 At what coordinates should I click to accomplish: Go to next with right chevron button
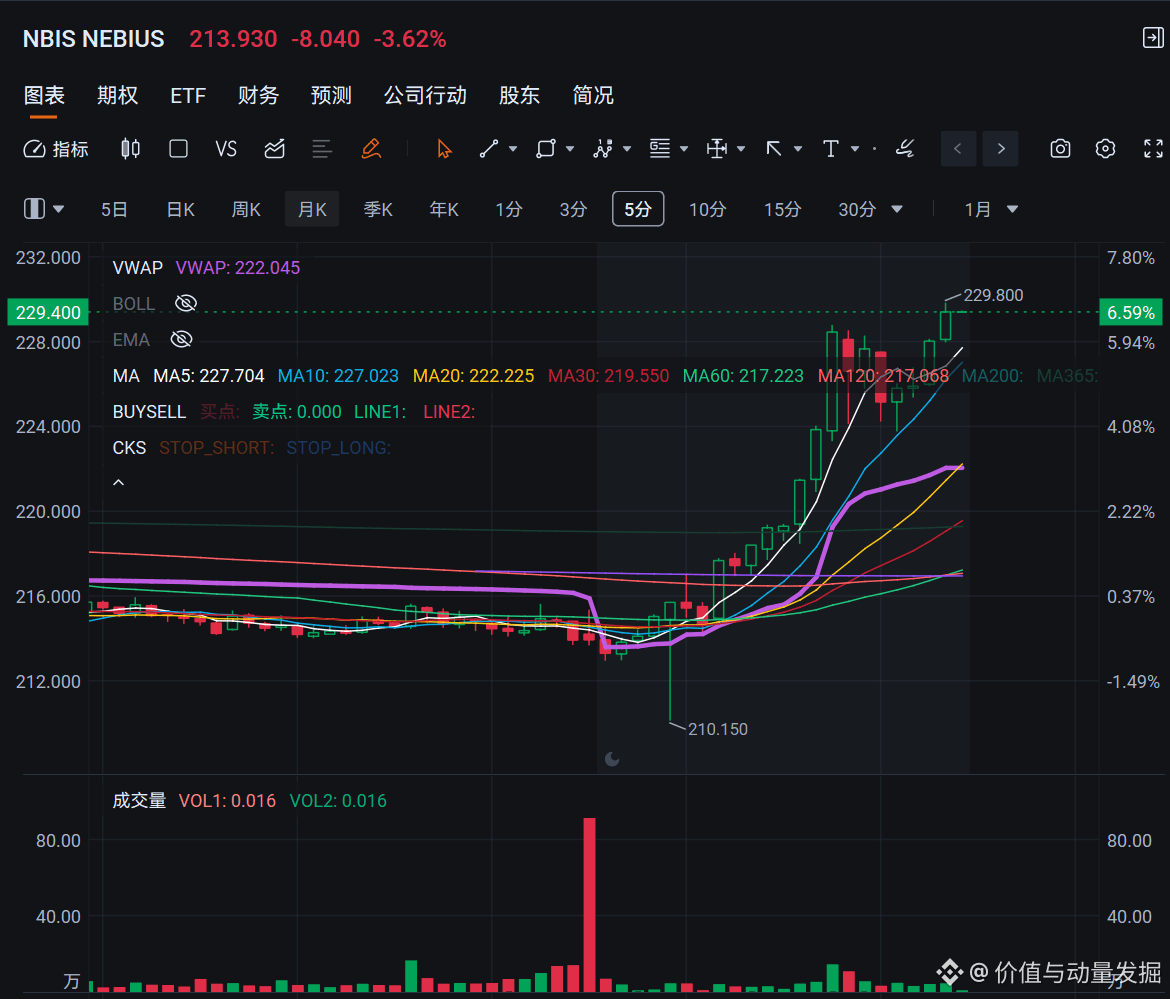[x=1001, y=149]
